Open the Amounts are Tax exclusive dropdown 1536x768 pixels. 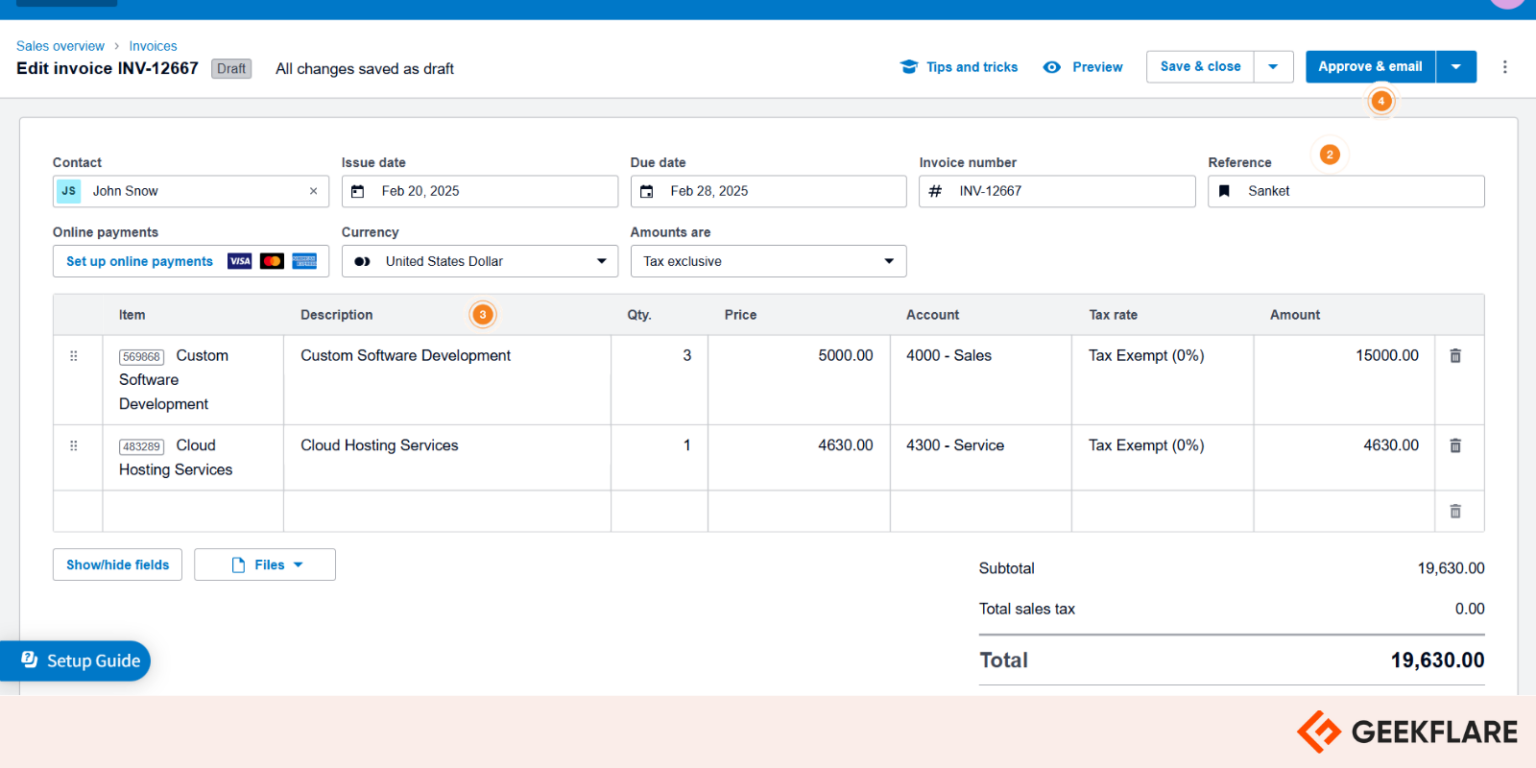(x=768, y=261)
